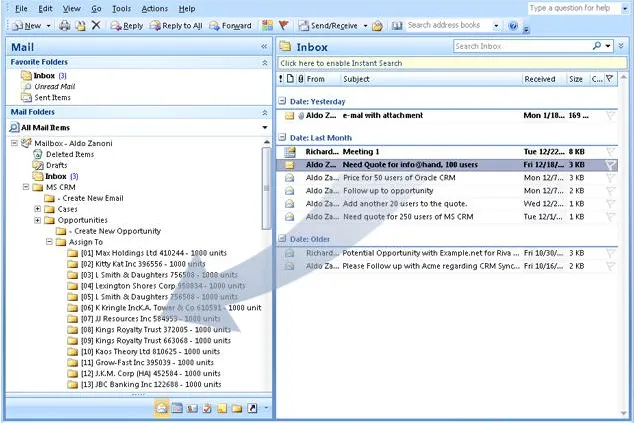Click Send/Receive in the toolbar

pyautogui.click(x=328, y=26)
